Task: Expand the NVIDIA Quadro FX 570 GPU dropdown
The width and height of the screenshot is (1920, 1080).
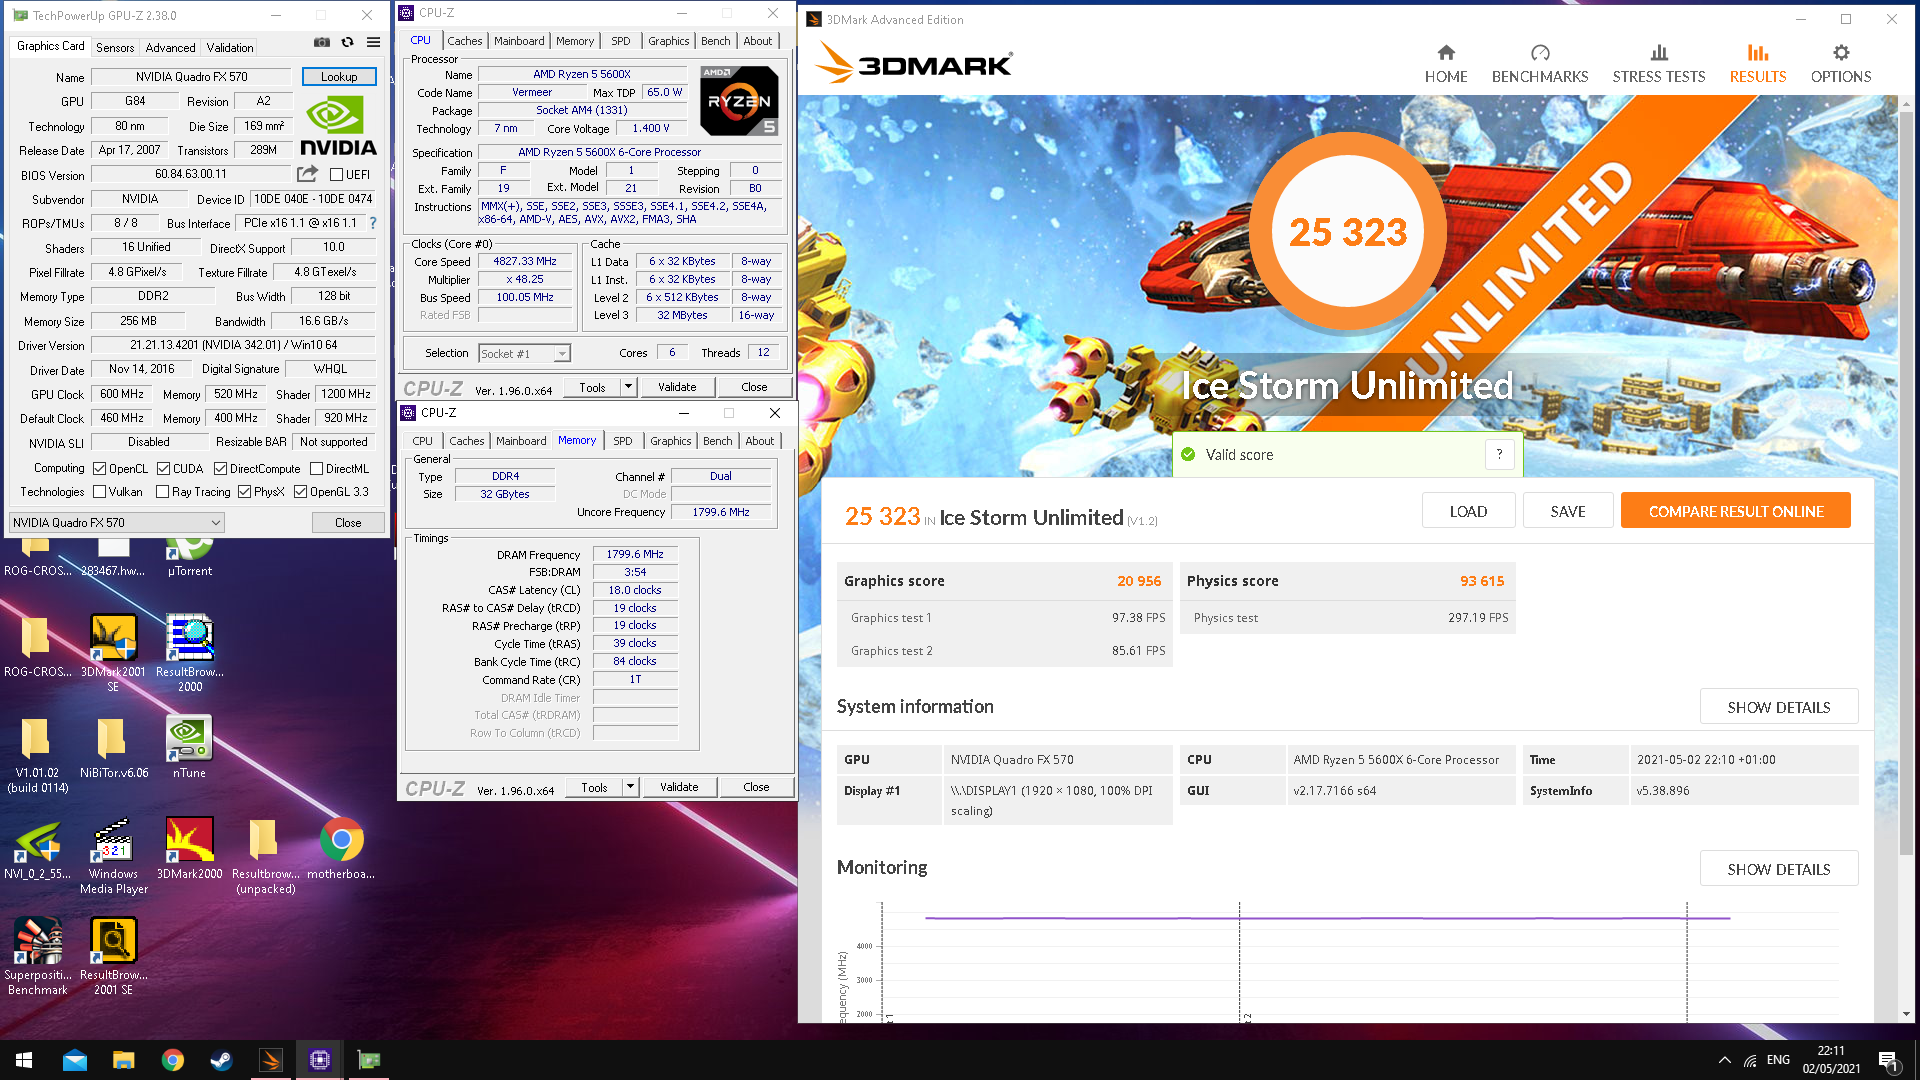Action: [x=116, y=523]
